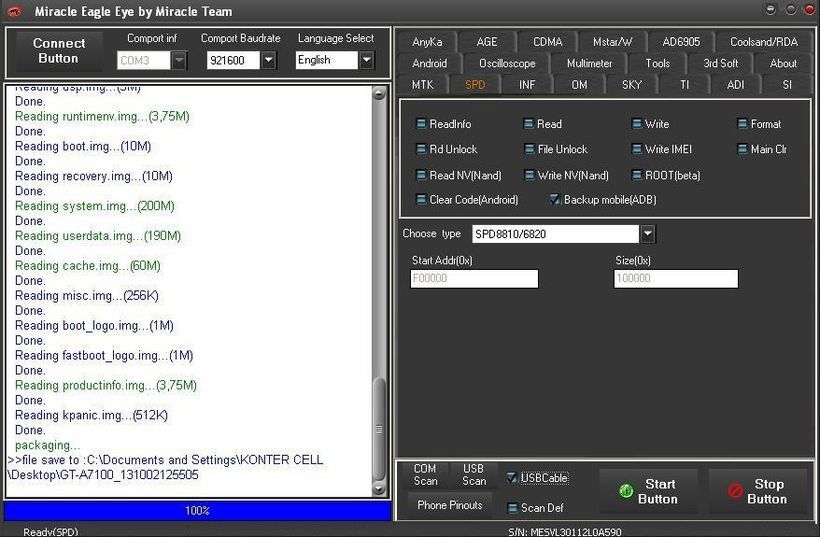Open the Choose type SPD8810/6820 dropdown
Viewport: 820px width, 537px height.
click(648, 234)
